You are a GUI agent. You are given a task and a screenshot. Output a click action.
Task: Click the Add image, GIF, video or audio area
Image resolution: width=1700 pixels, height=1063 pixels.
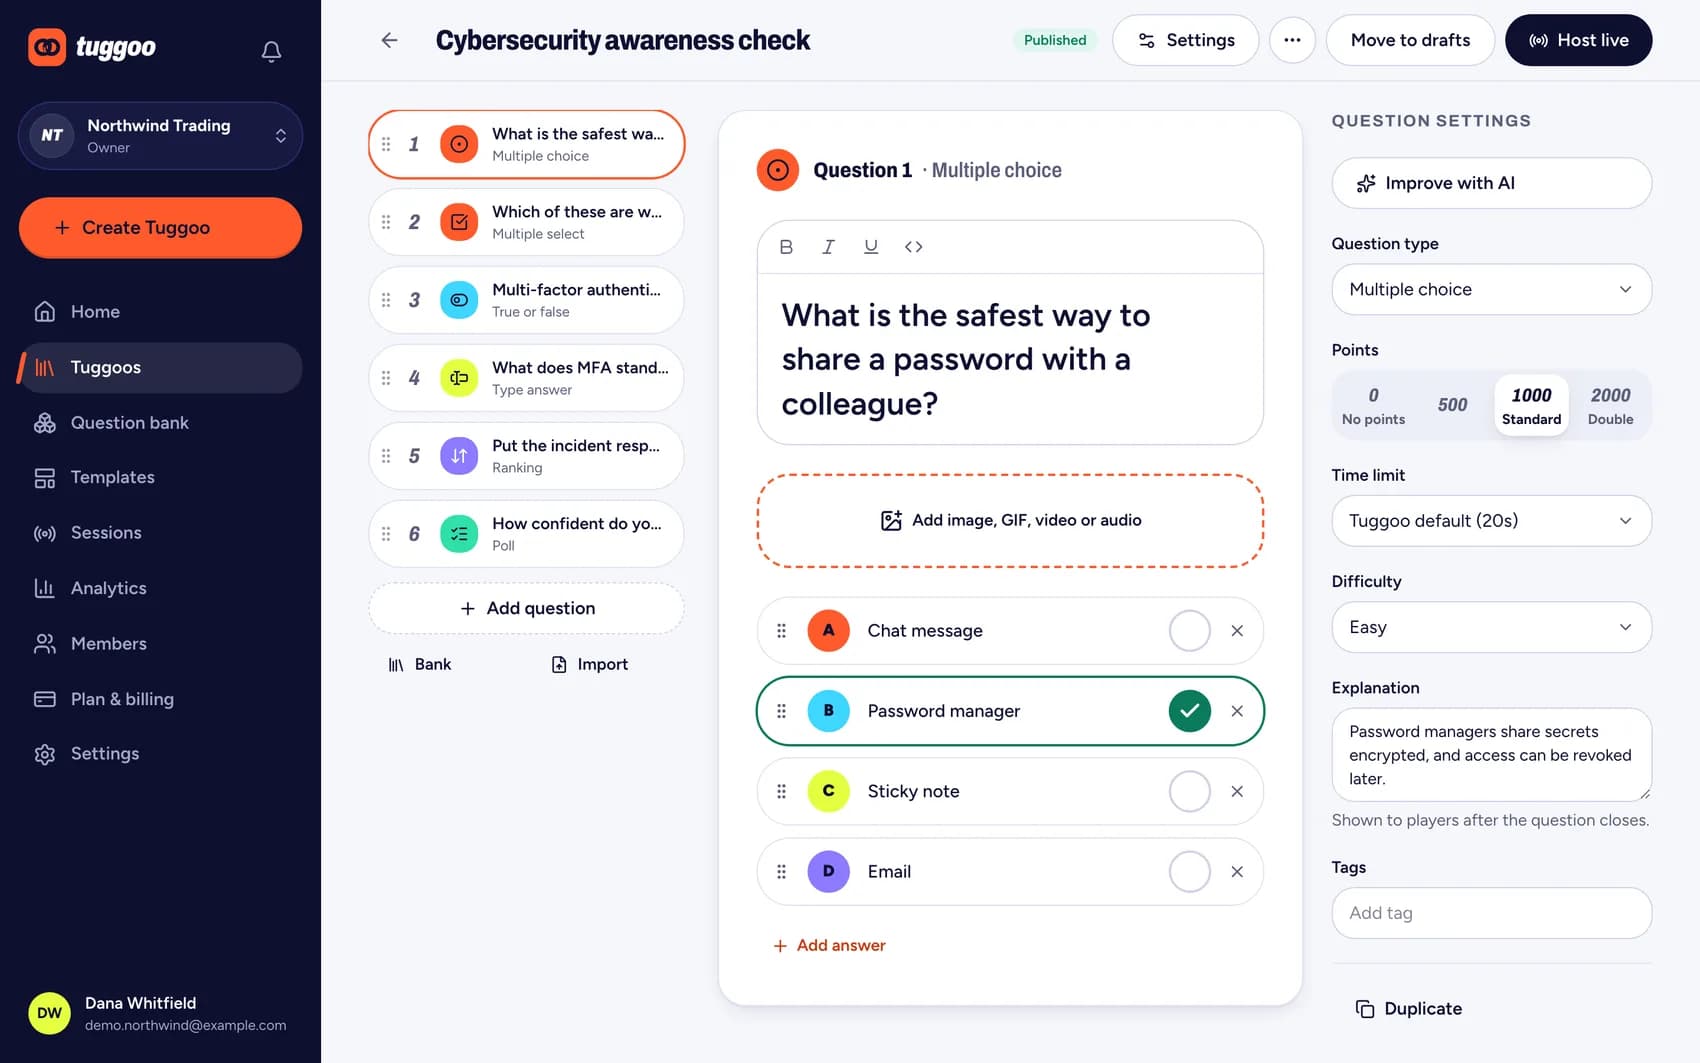click(x=1010, y=521)
